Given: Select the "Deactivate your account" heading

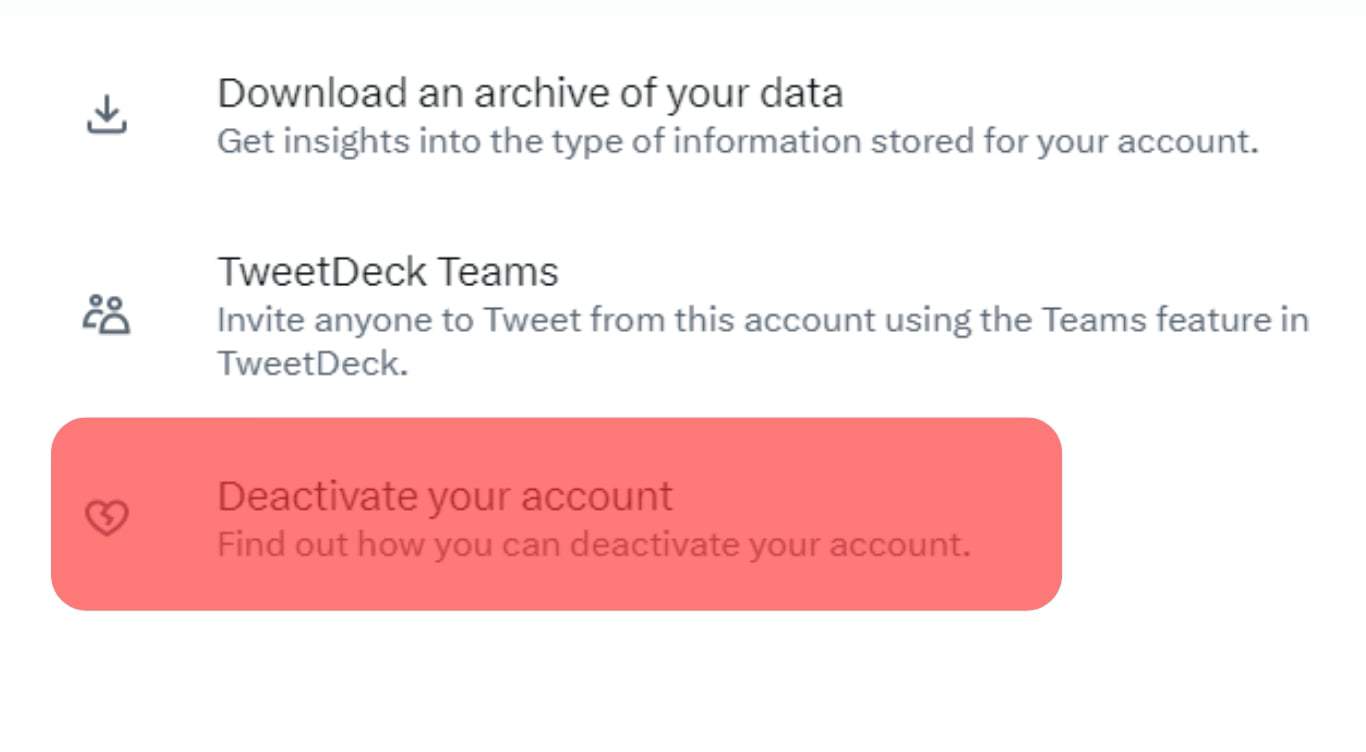Looking at the screenshot, I should tap(445, 496).
